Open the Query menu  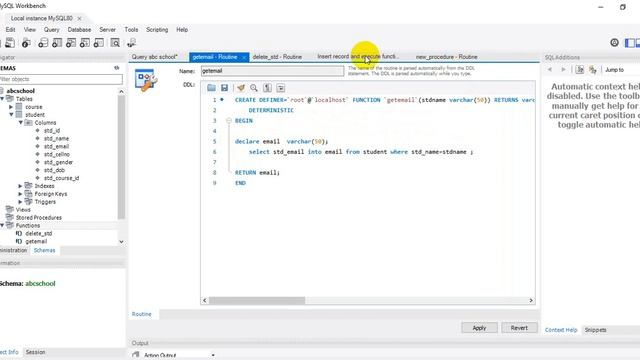[51, 30]
